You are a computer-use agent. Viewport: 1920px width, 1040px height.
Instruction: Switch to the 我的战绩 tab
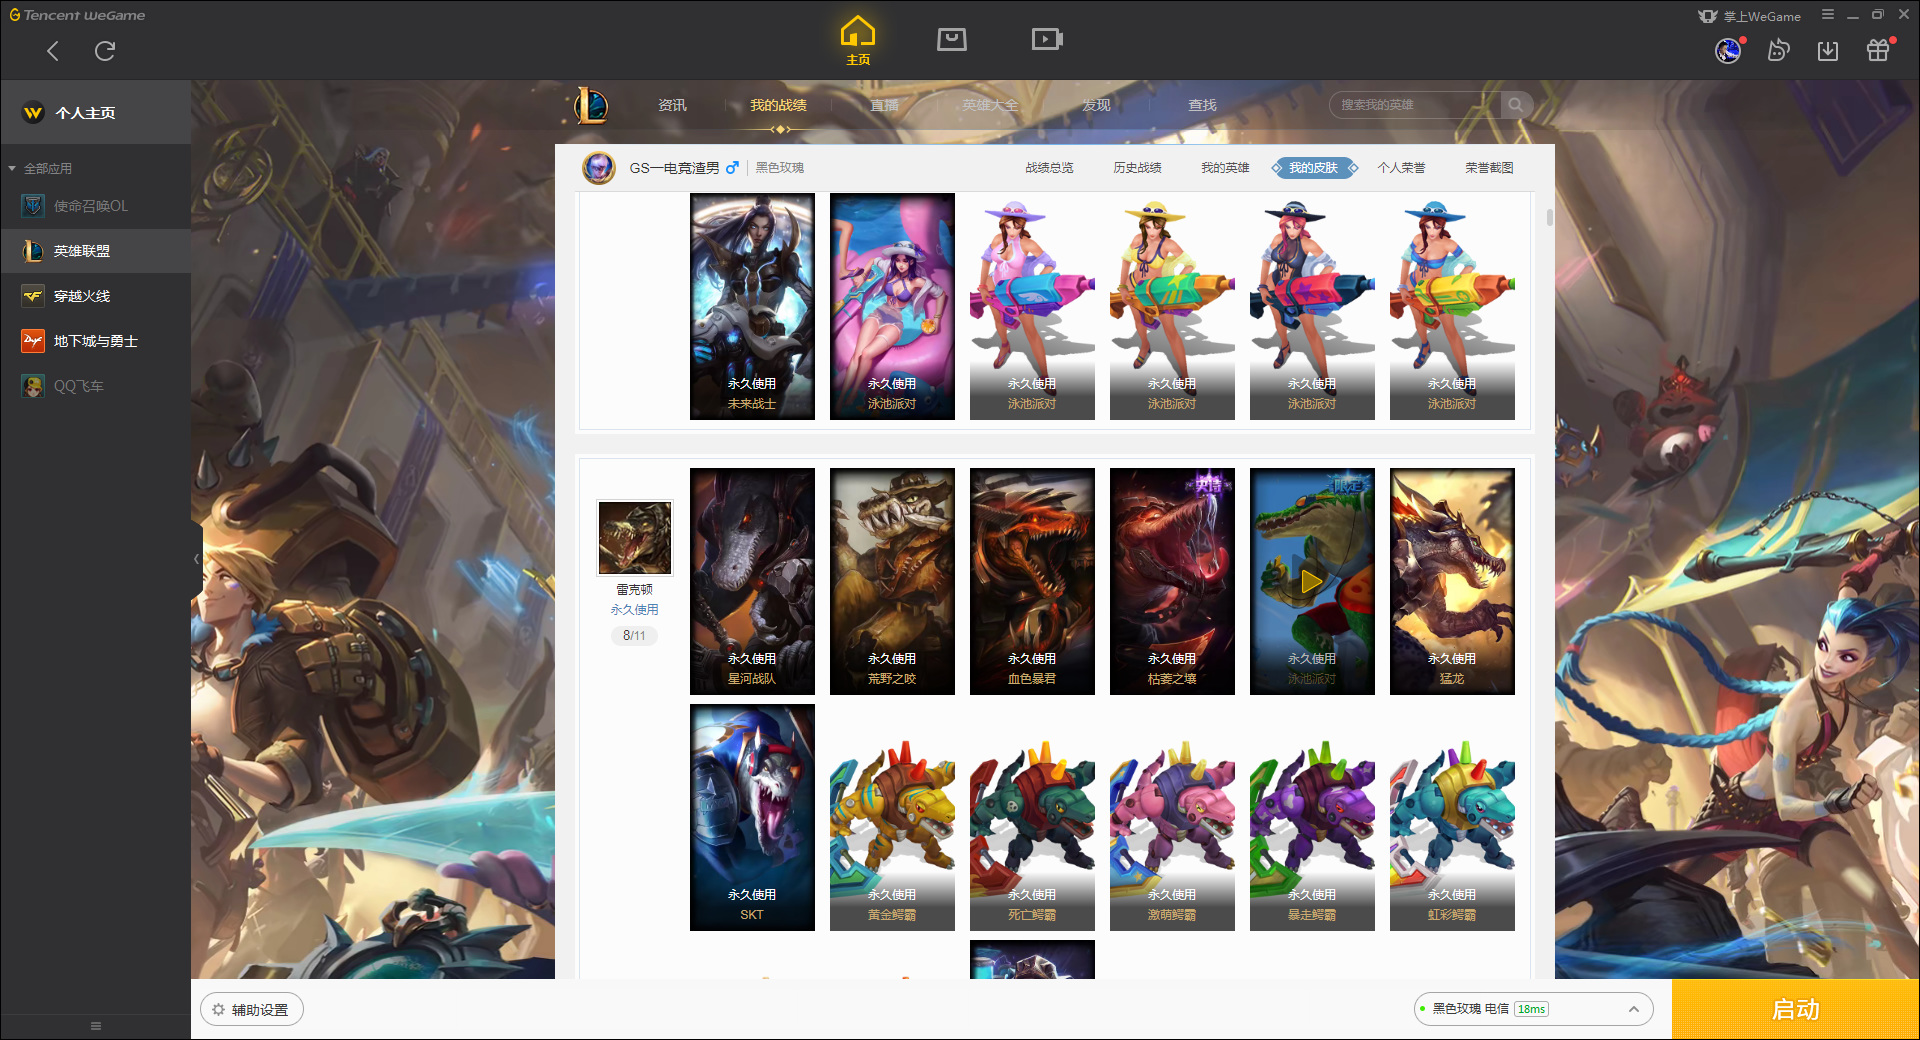coord(778,105)
